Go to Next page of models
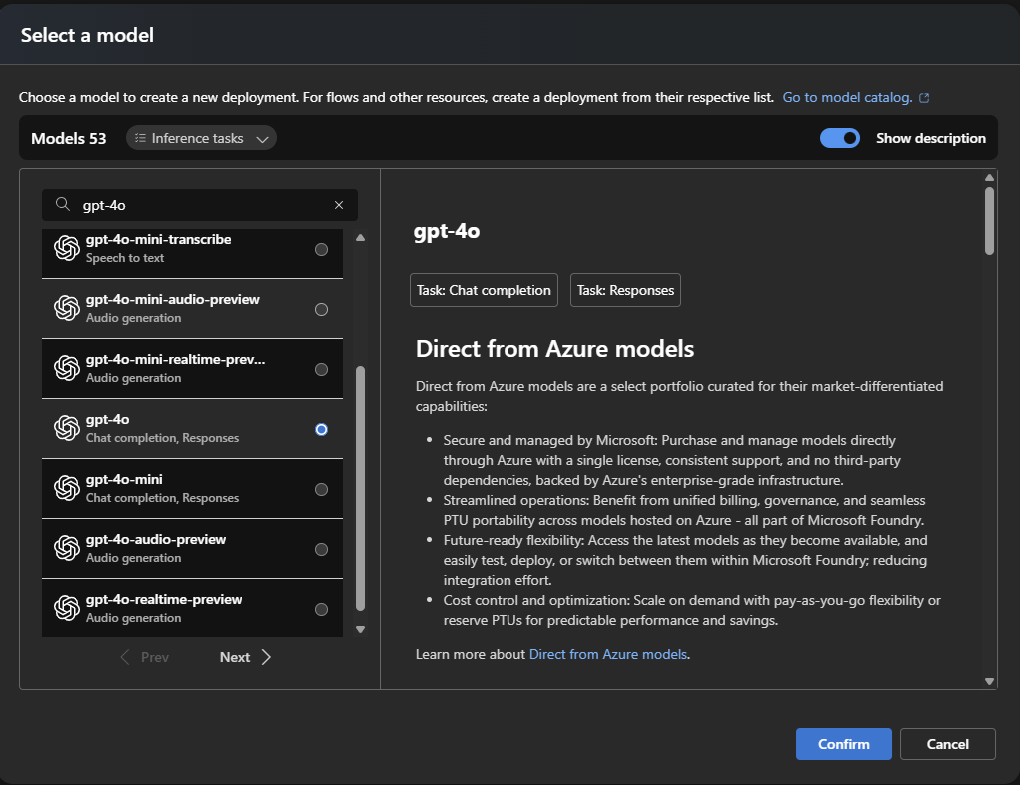Screen dimensions: 1020x785 coord(245,657)
